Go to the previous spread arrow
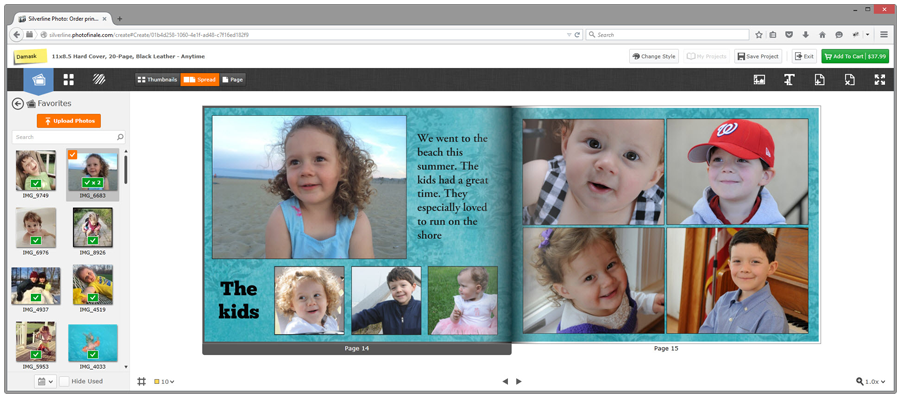The width and height of the screenshot is (900, 400). tap(505, 381)
